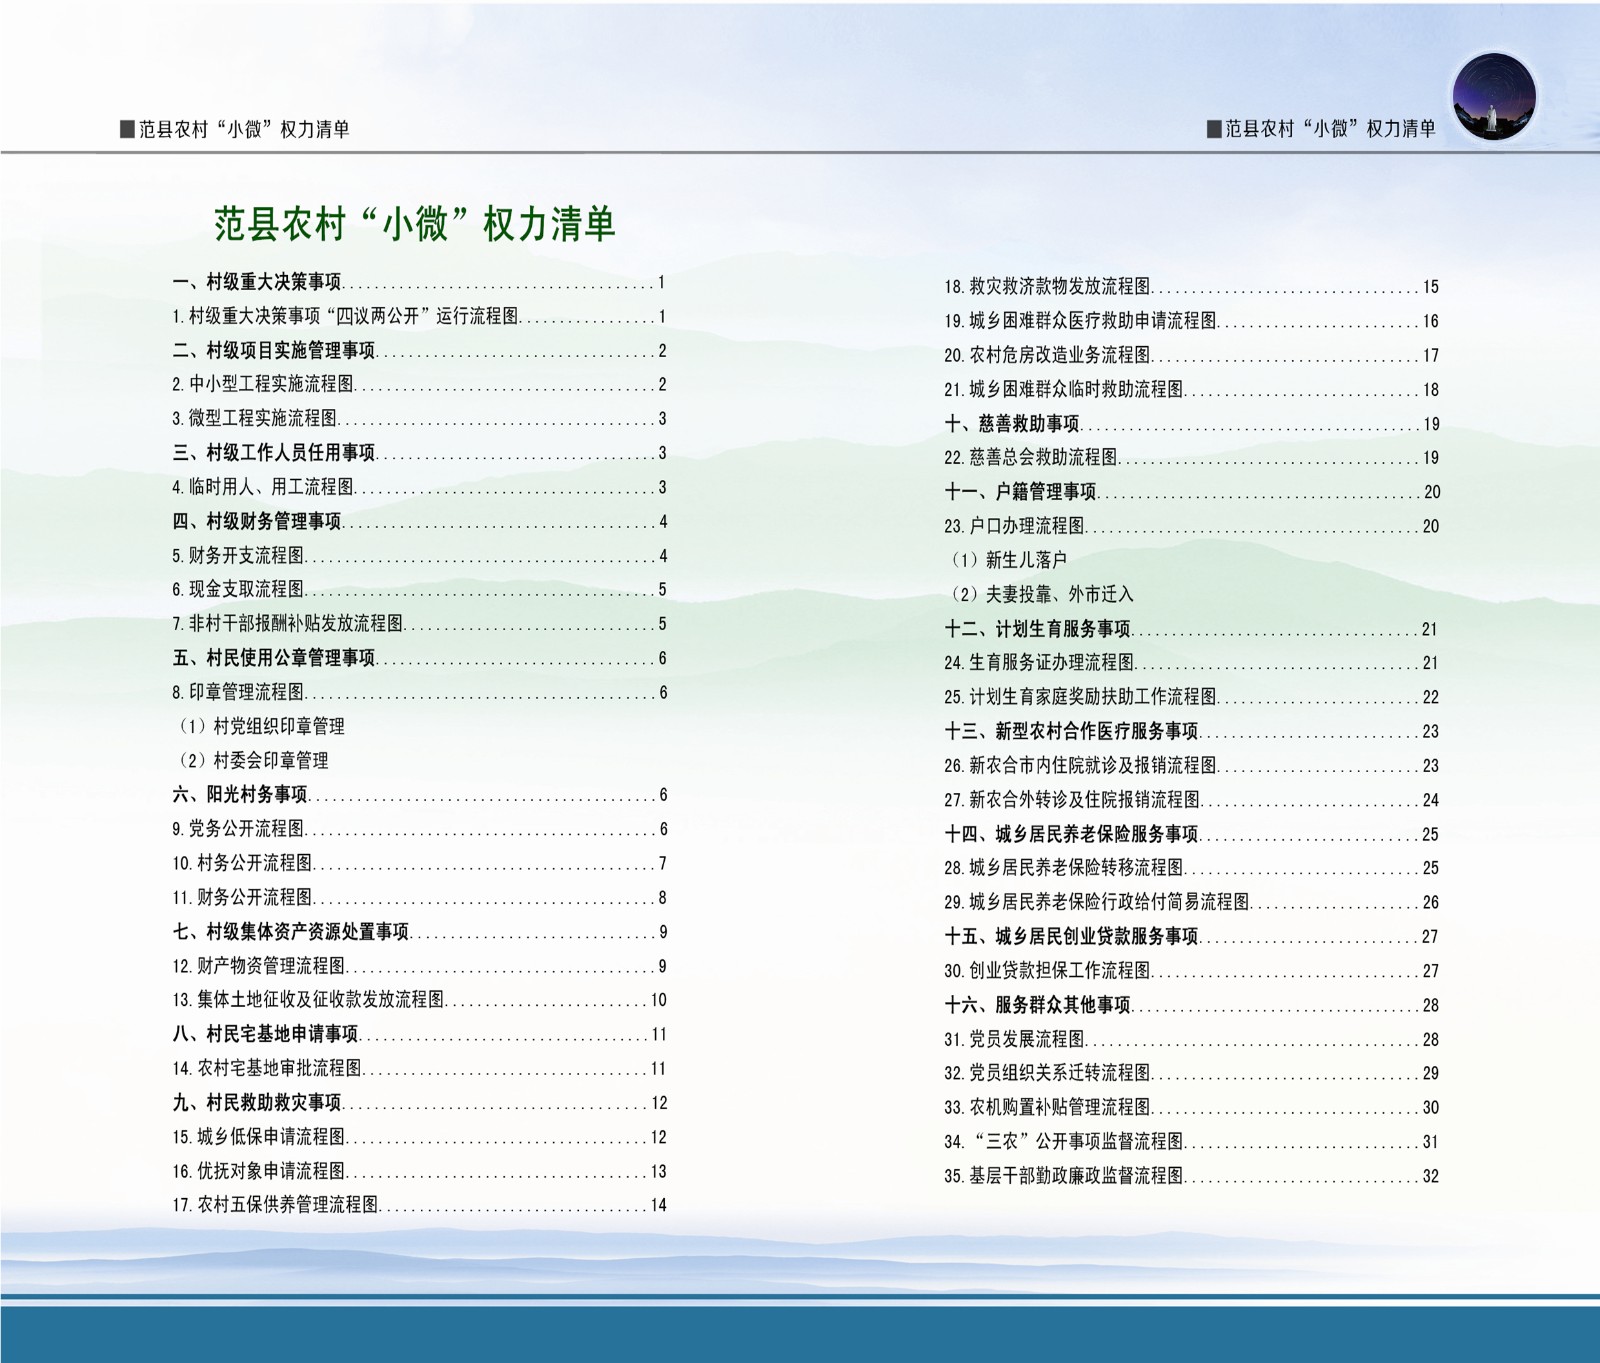This screenshot has width=1600, height=1363.
Task: Select entry 十三、新型农村合作医疗服务事项
Action: coord(1192,732)
